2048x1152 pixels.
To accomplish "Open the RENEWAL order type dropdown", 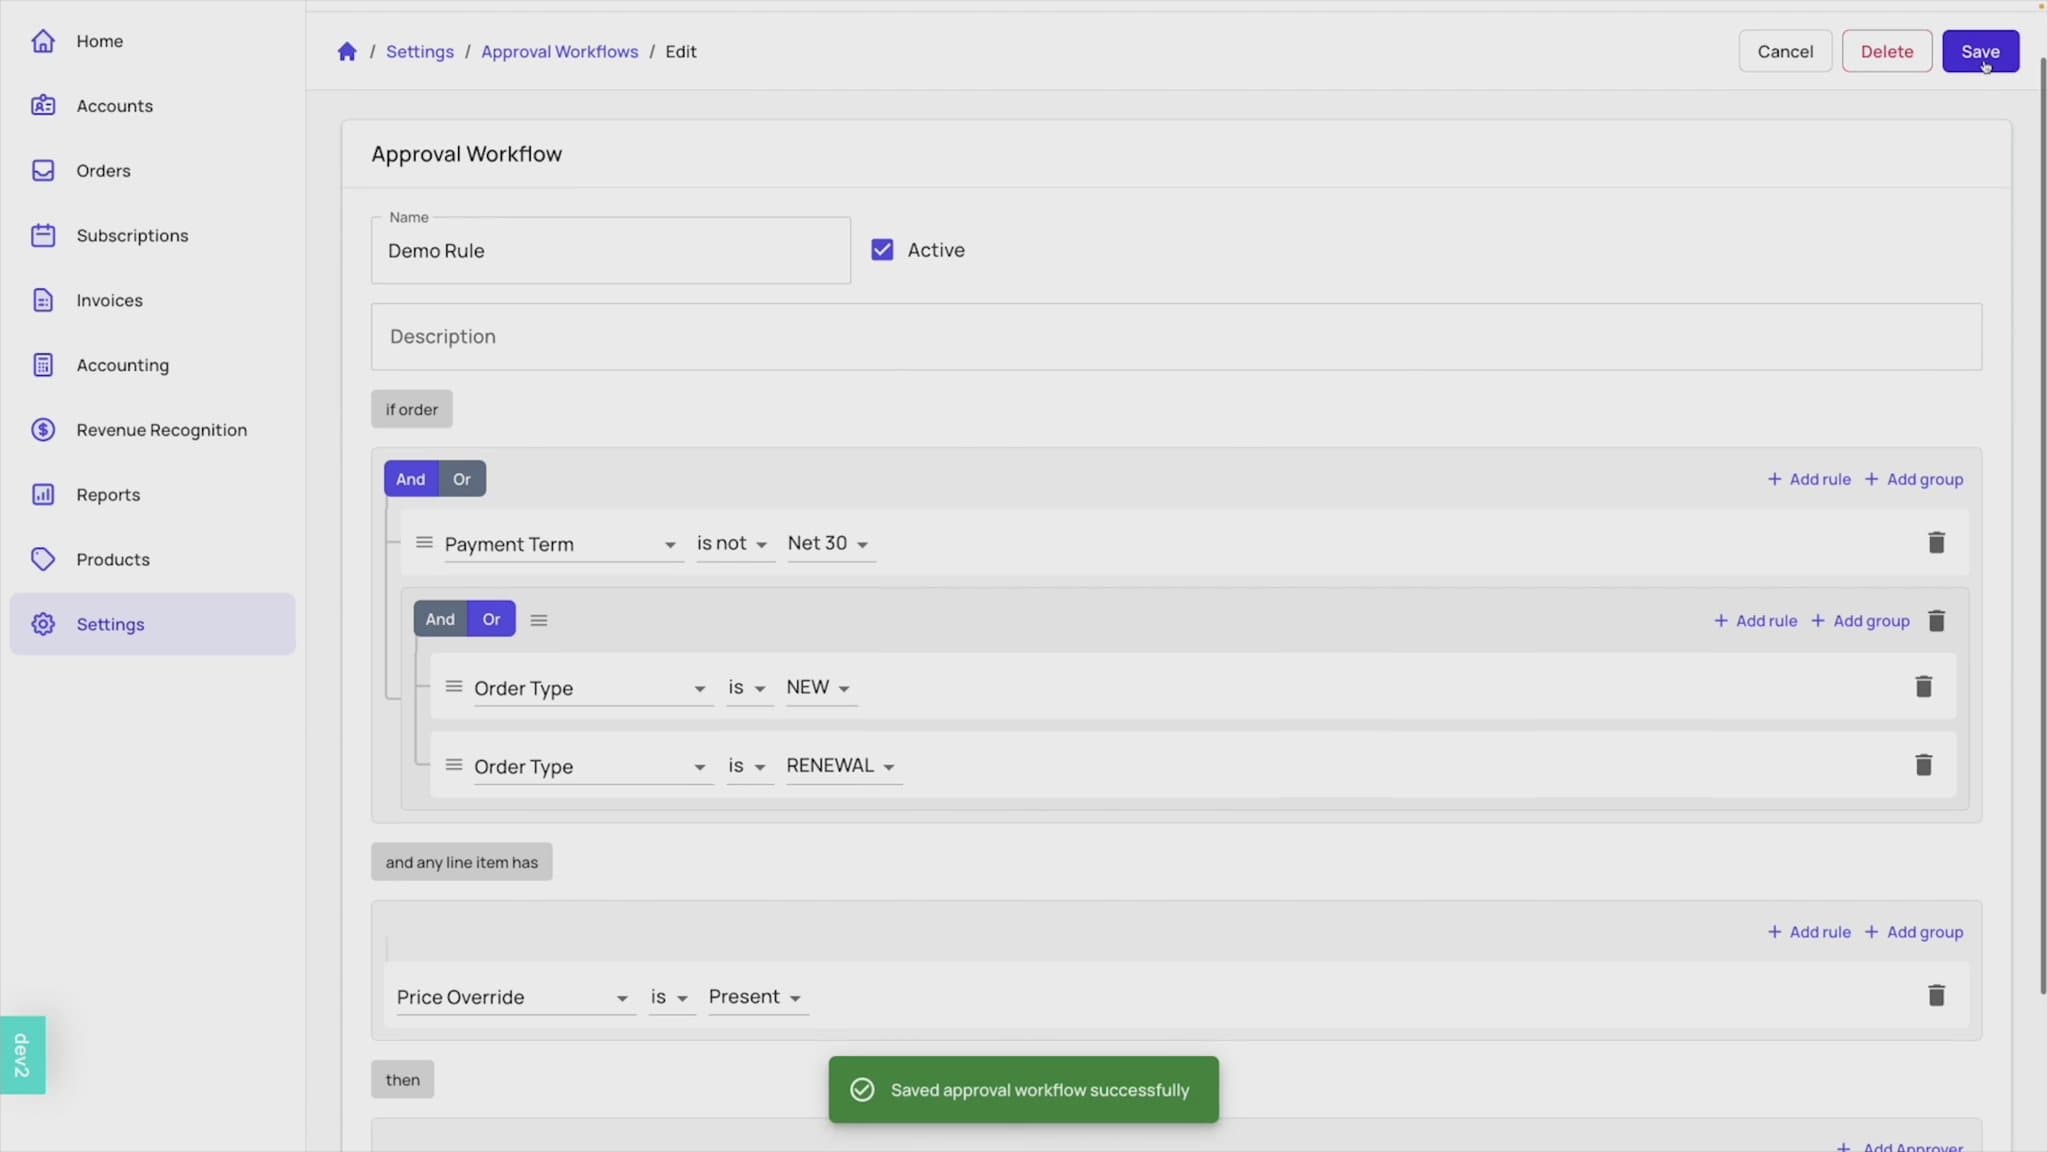I will (841, 766).
